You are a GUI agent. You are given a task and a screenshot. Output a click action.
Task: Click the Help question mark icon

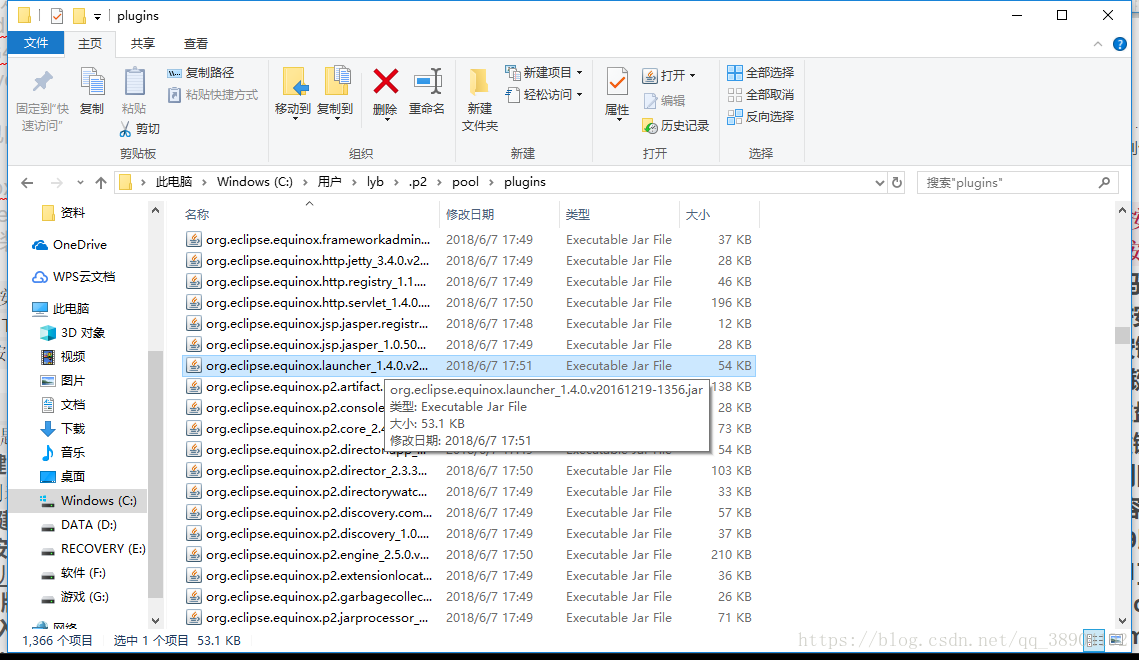point(1120,44)
